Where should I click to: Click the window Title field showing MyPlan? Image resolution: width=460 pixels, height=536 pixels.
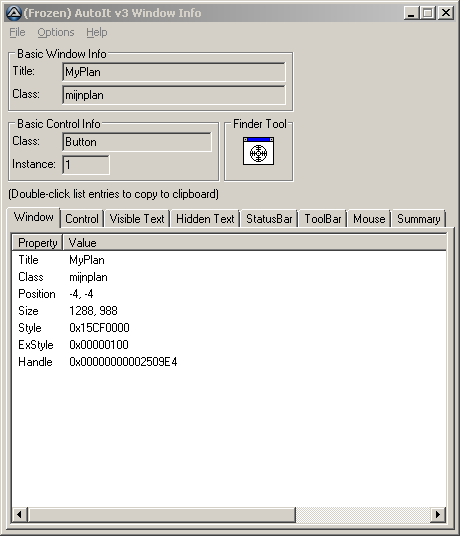[x=174, y=72]
